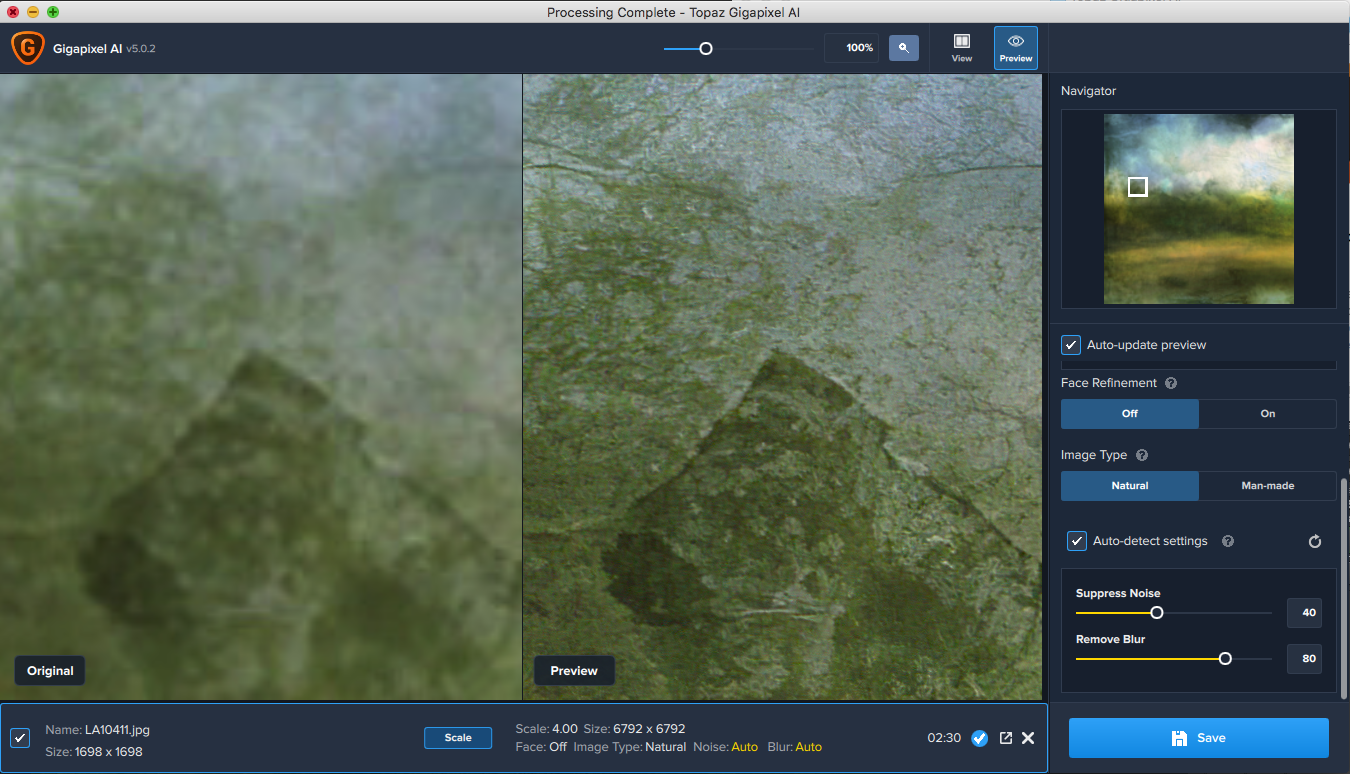This screenshot has width=1350, height=774.
Task: Reset settings with the circular arrow icon
Action: (1315, 541)
